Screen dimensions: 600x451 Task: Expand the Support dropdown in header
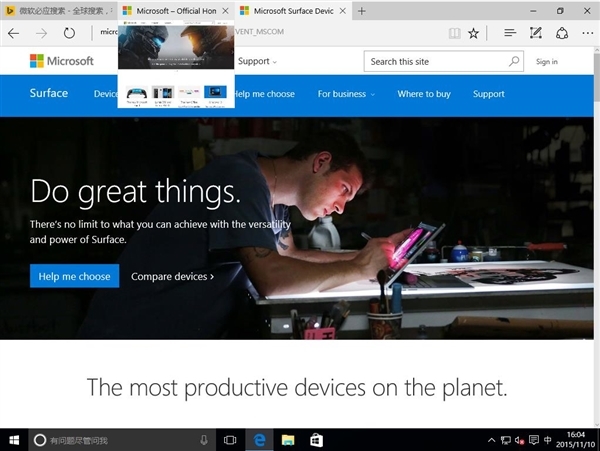point(257,62)
